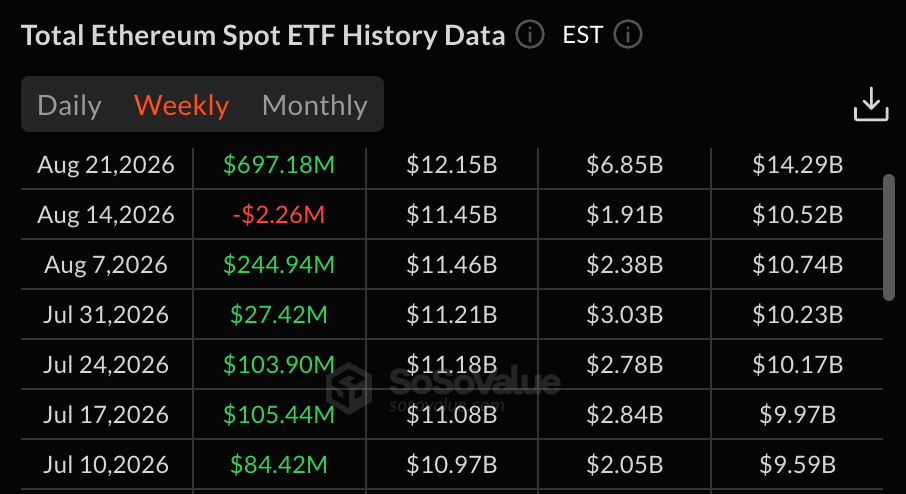Click the -$2.26M outflow value
Image resolution: width=906 pixels, height=494 pixels.
279,215
